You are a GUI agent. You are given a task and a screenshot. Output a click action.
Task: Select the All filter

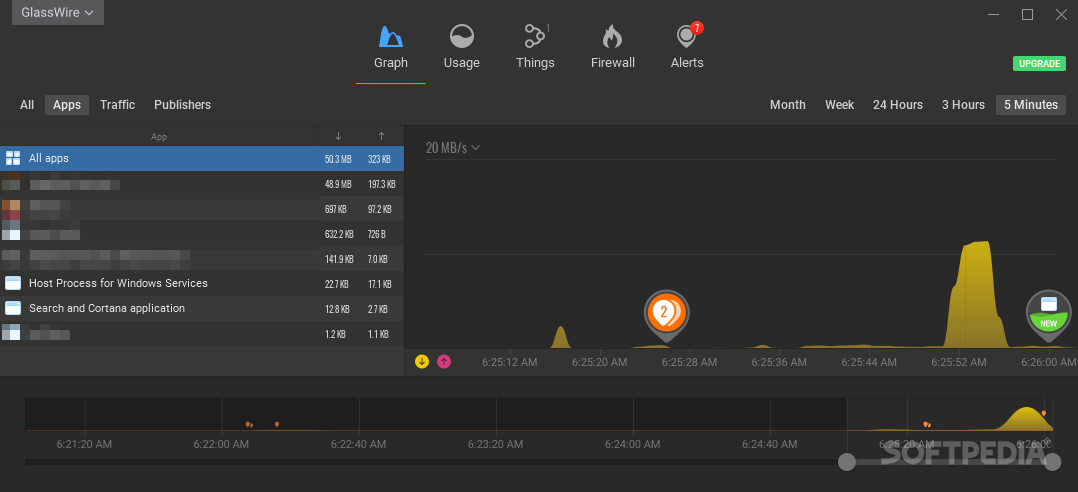click(x=27, y=105)
